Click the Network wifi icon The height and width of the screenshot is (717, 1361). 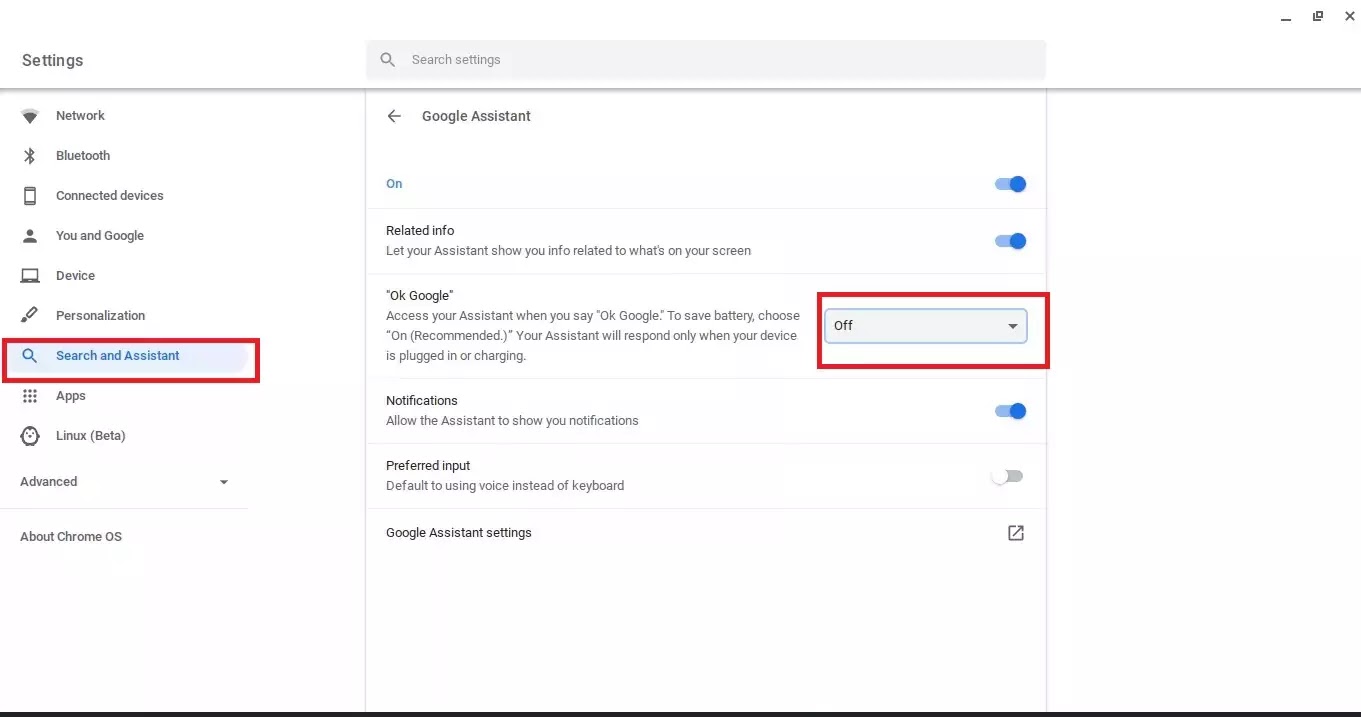tap(30, 116)
